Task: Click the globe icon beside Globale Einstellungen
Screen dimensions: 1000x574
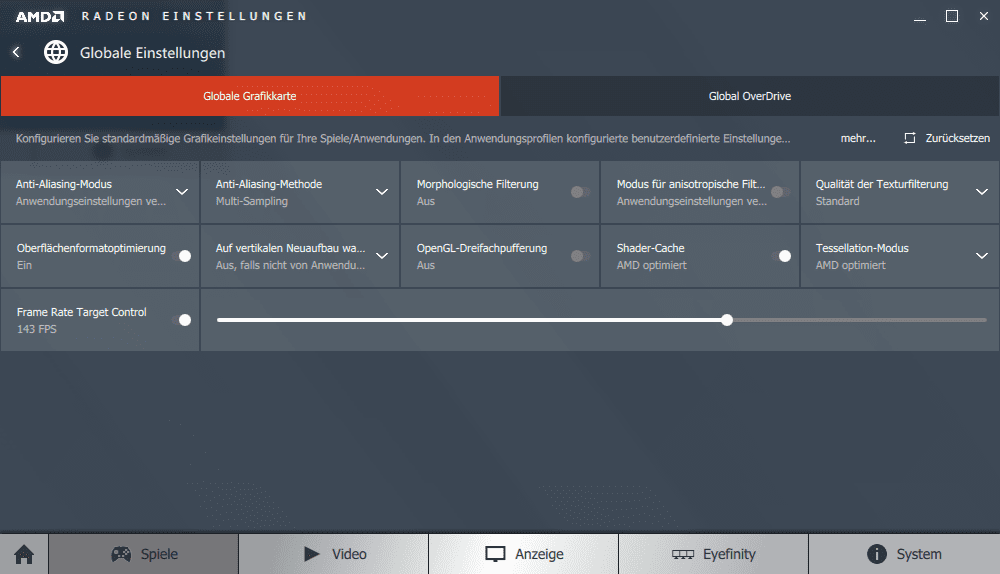Action: click(x=56, y=52)
